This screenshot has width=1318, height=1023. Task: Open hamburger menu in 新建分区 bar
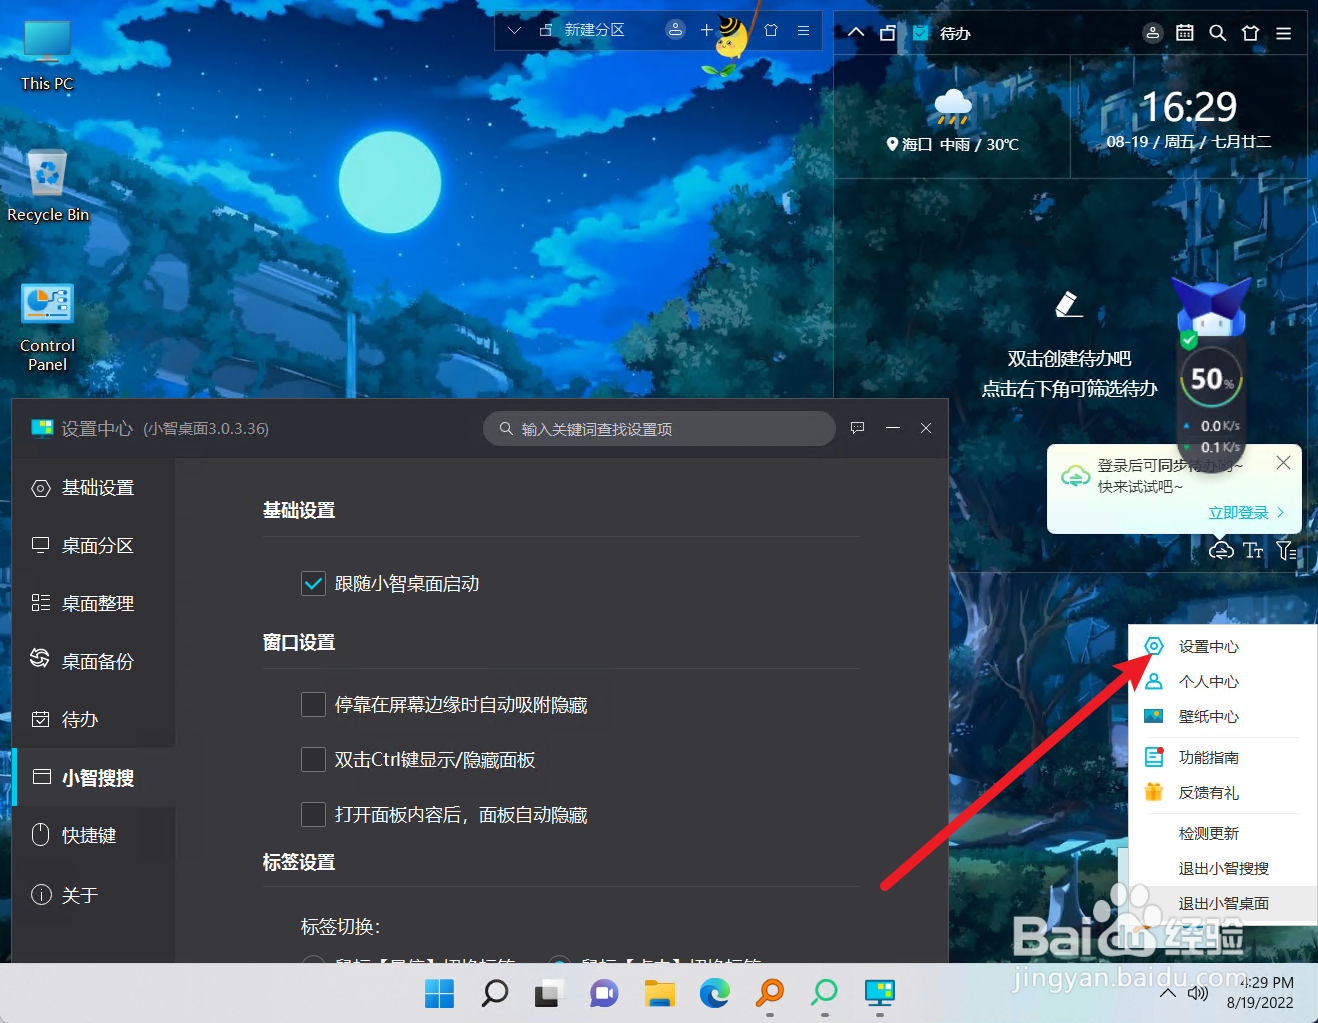(803, 30)
